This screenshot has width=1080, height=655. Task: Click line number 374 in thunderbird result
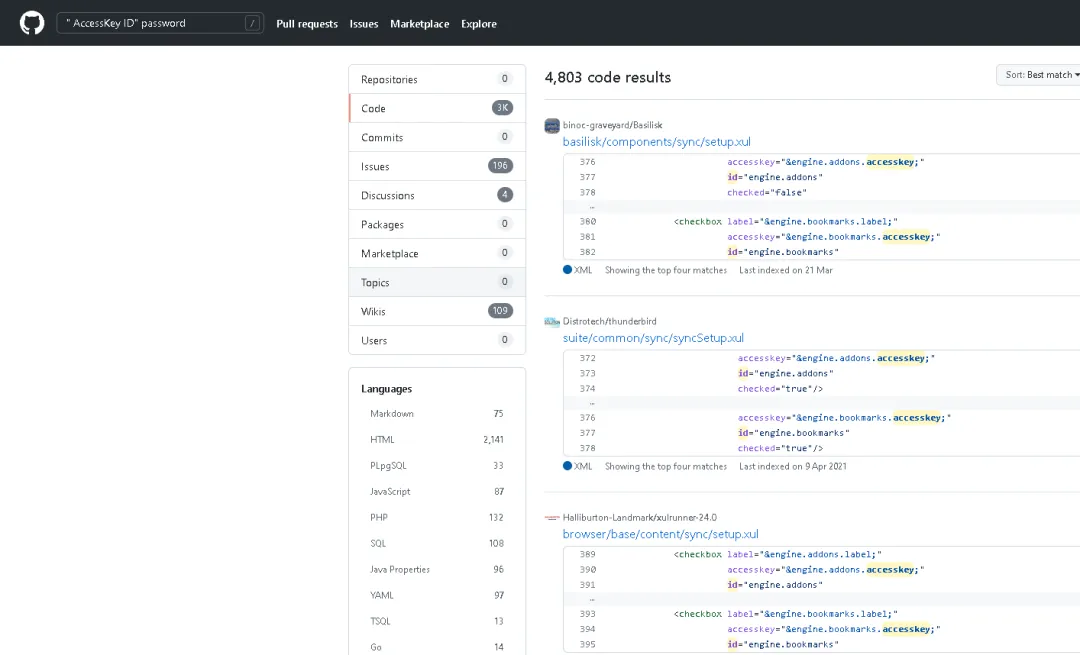click(588, 388)
